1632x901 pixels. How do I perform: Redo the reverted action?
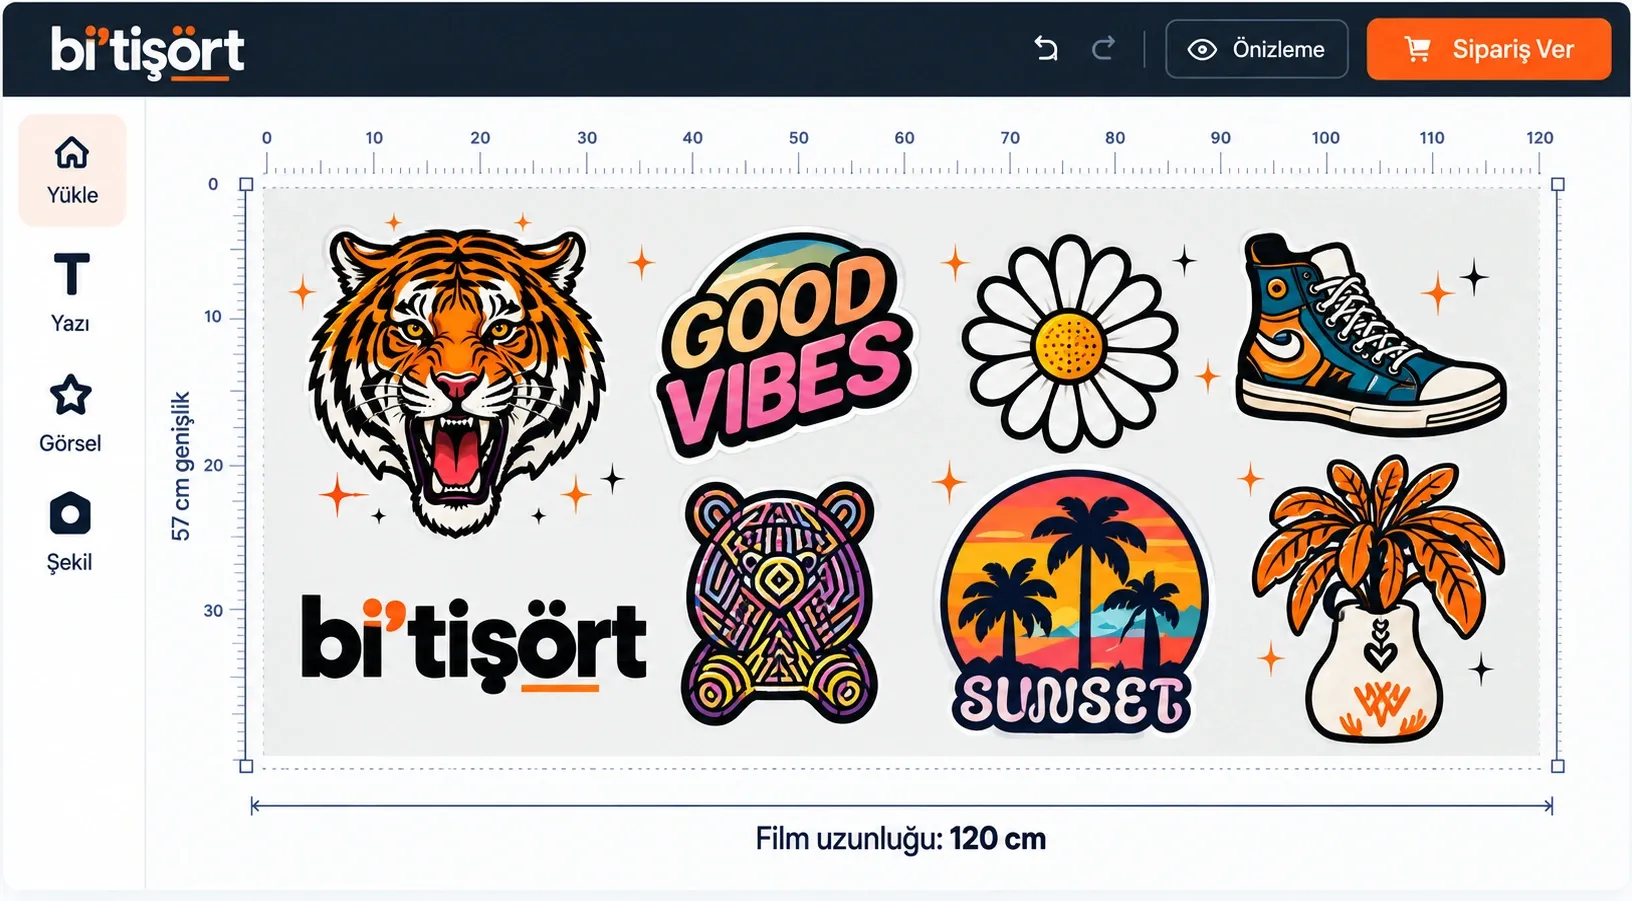coord(1103,49)
